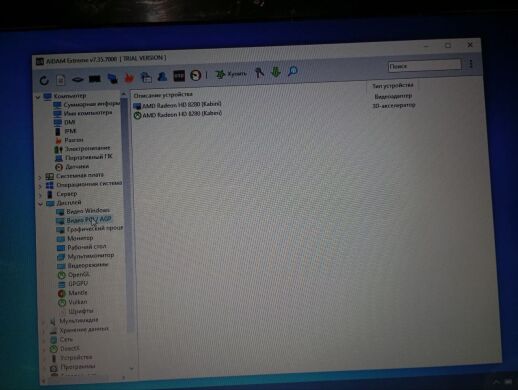
Task: Collapse the Компьютер tree node
Action: pos(38,97)
